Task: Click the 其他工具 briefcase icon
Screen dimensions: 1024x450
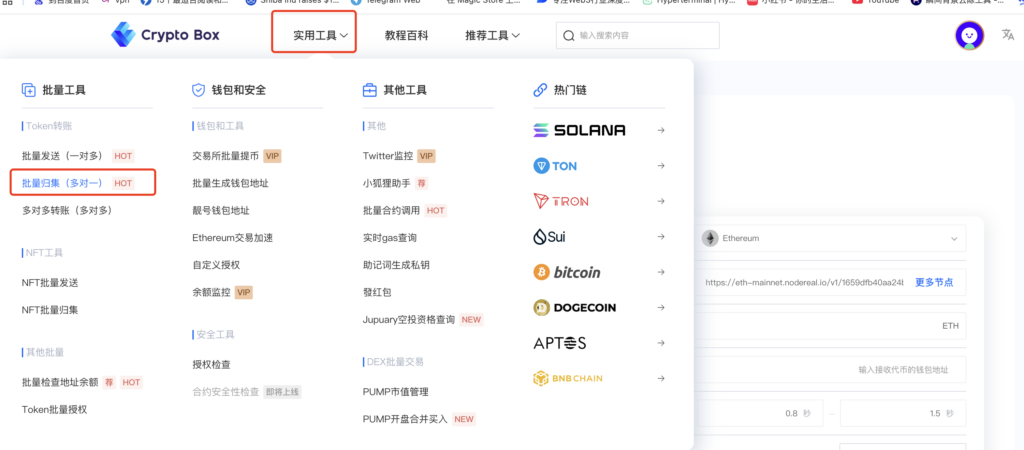Action: [x=370, y=90]
